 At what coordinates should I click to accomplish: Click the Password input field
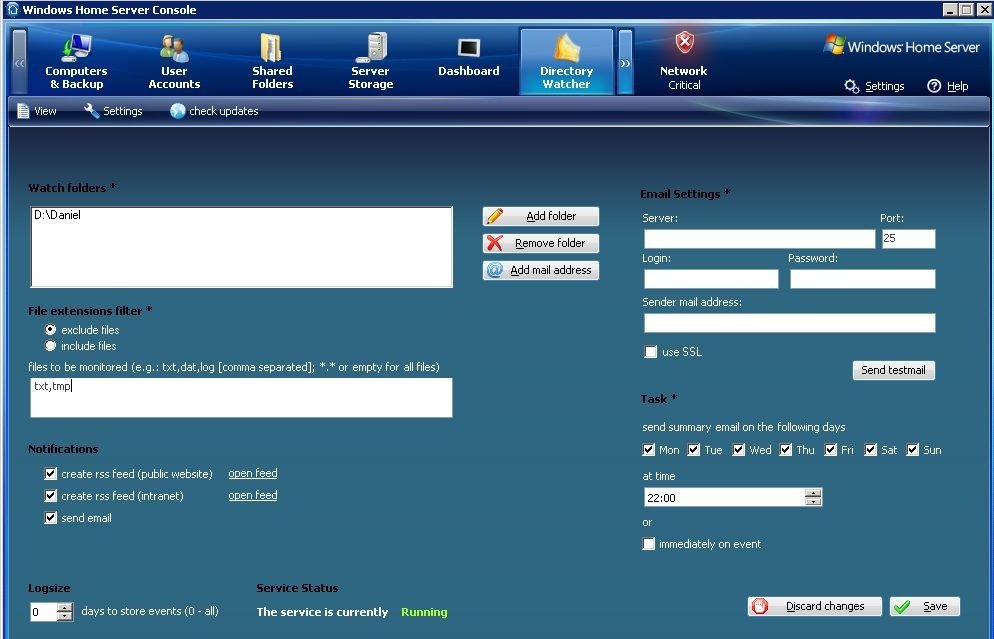coord(862,279)
